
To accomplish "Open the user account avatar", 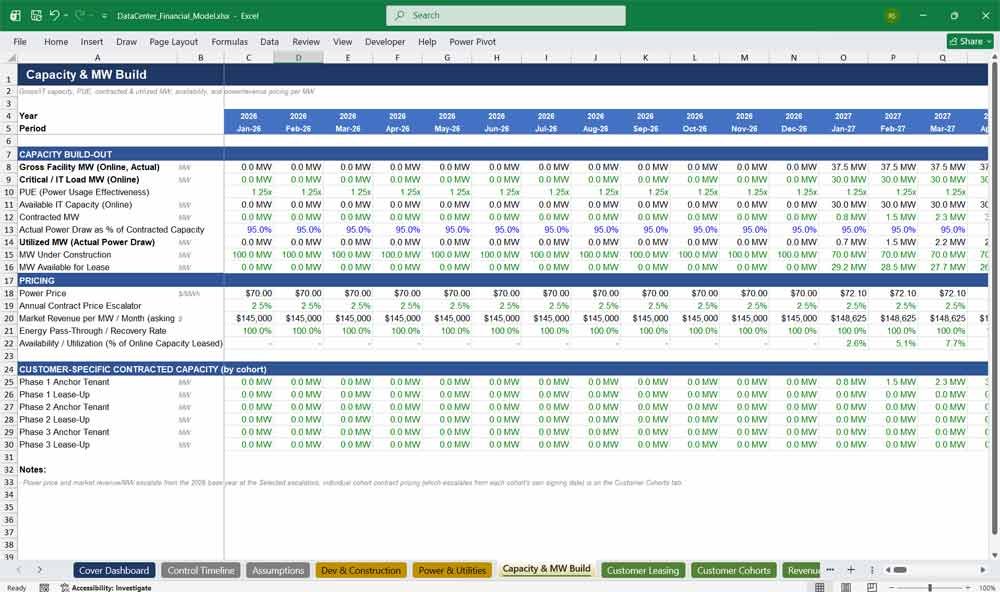I will click(892, 16).
